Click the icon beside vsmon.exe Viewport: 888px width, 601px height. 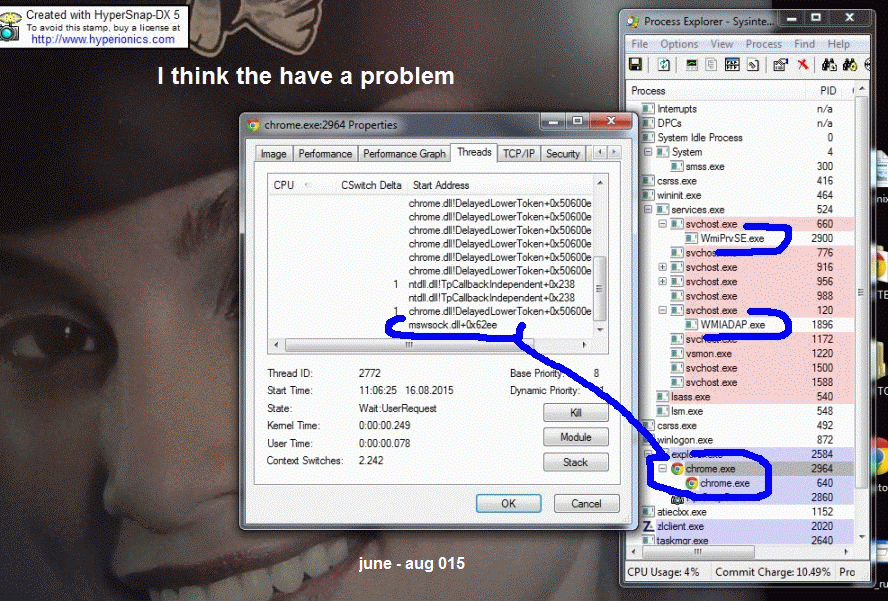point(677,353)
